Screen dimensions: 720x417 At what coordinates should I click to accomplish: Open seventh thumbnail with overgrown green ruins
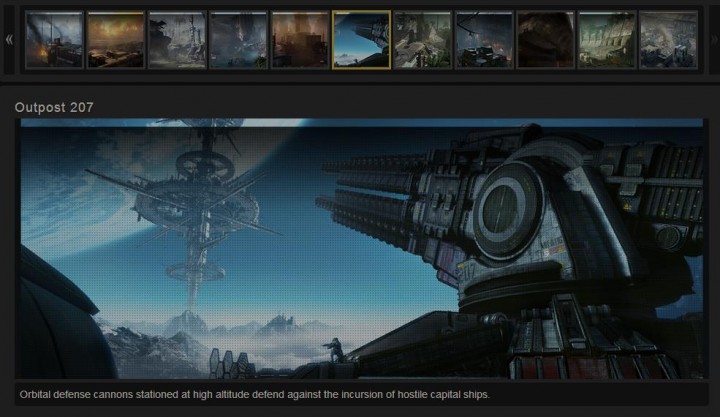click(x=422, y=40)
